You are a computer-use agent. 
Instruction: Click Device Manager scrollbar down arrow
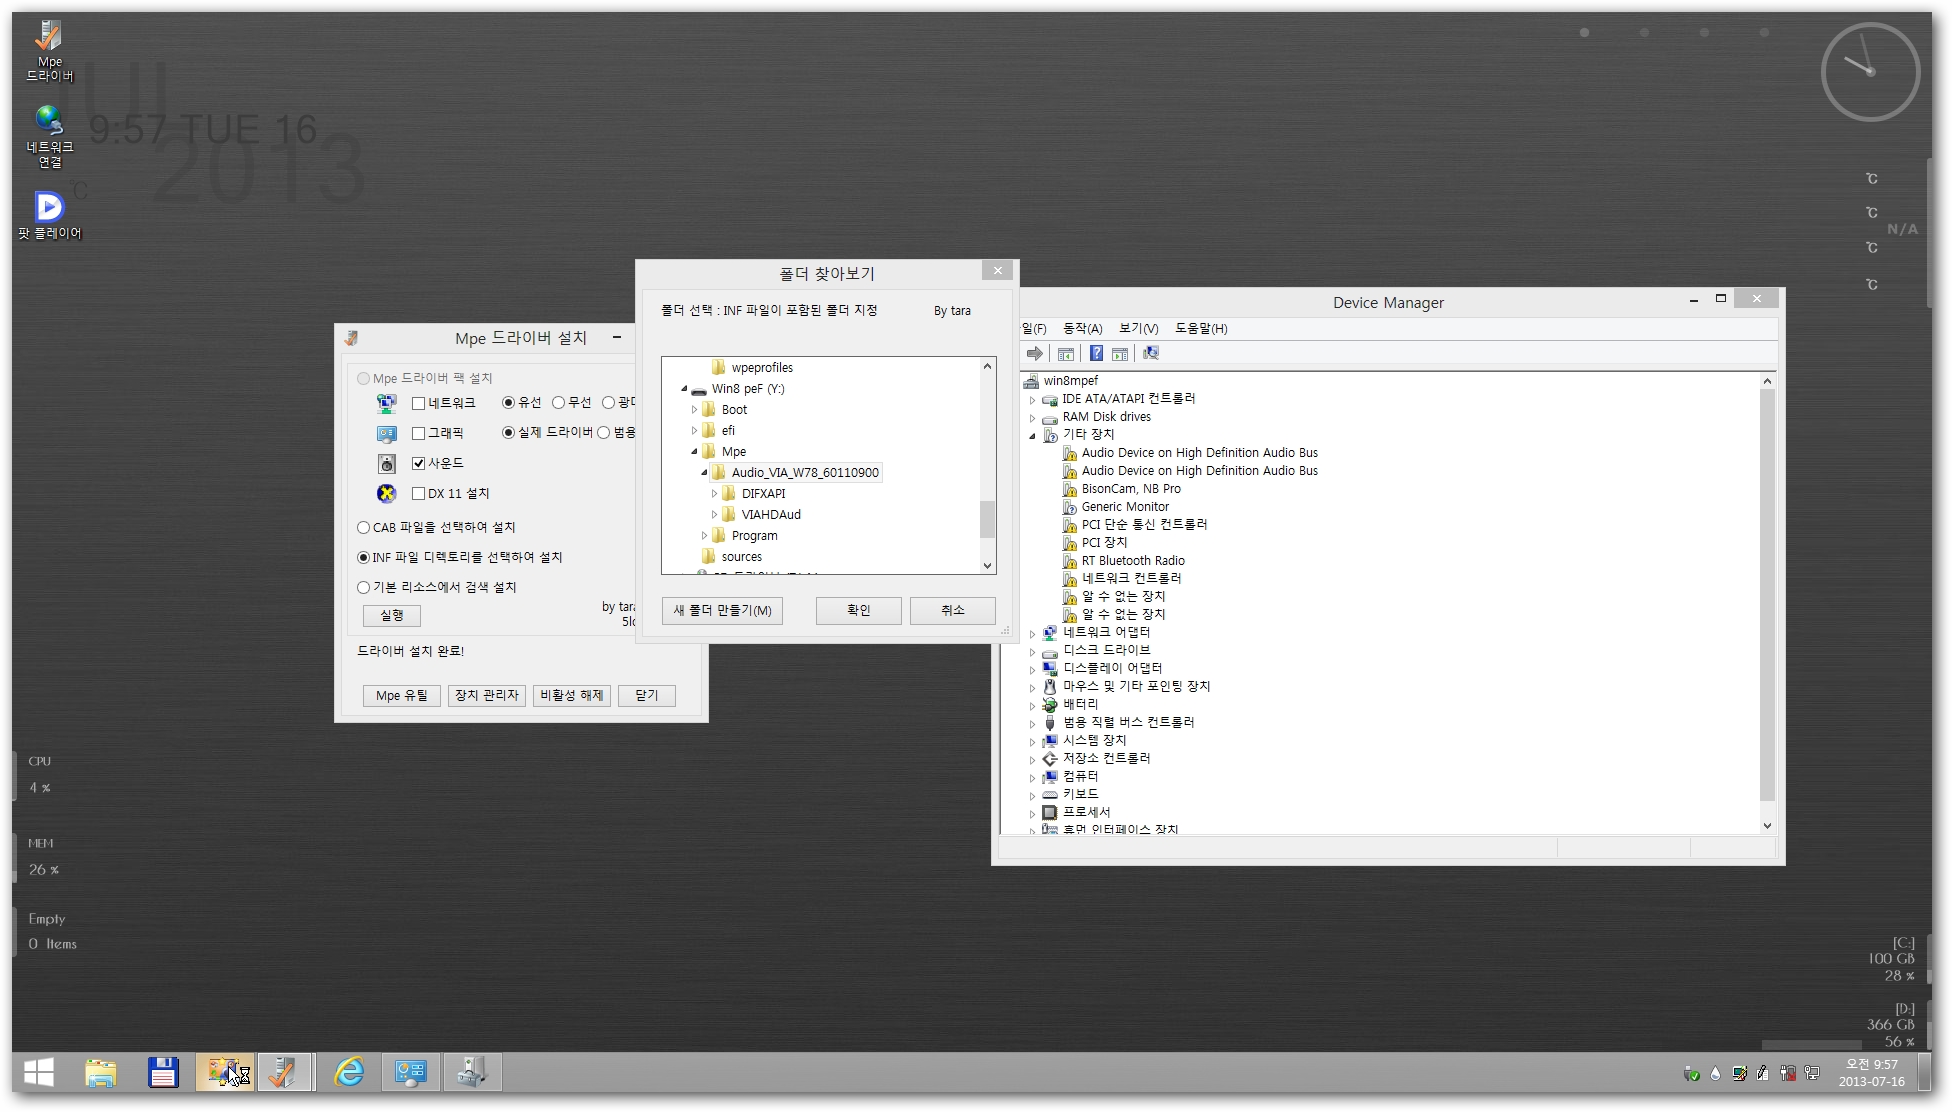[x=1767, y=826]
